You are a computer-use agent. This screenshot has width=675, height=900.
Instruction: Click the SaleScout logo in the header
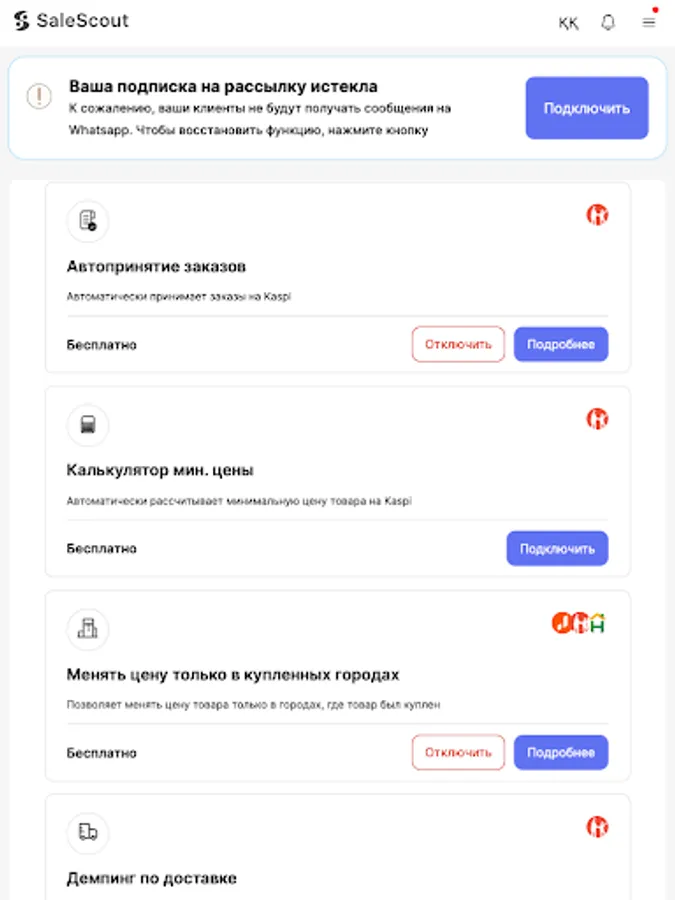[70, 20]
